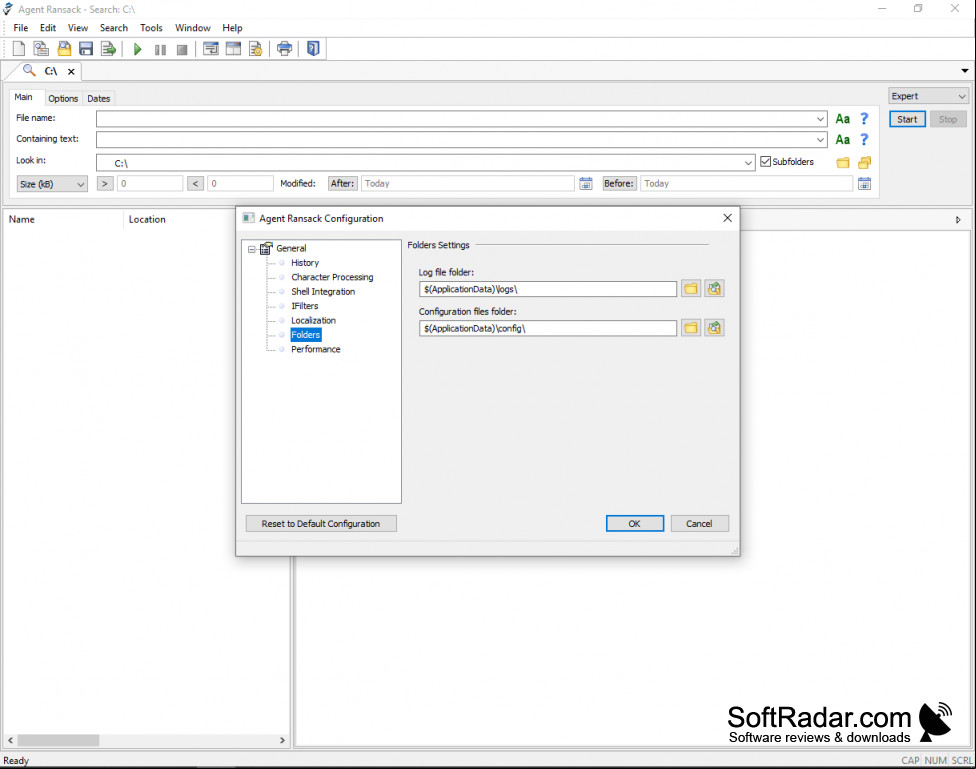Click the New search document icon
The width and height of the screenshot is (976, 769).
19,49
